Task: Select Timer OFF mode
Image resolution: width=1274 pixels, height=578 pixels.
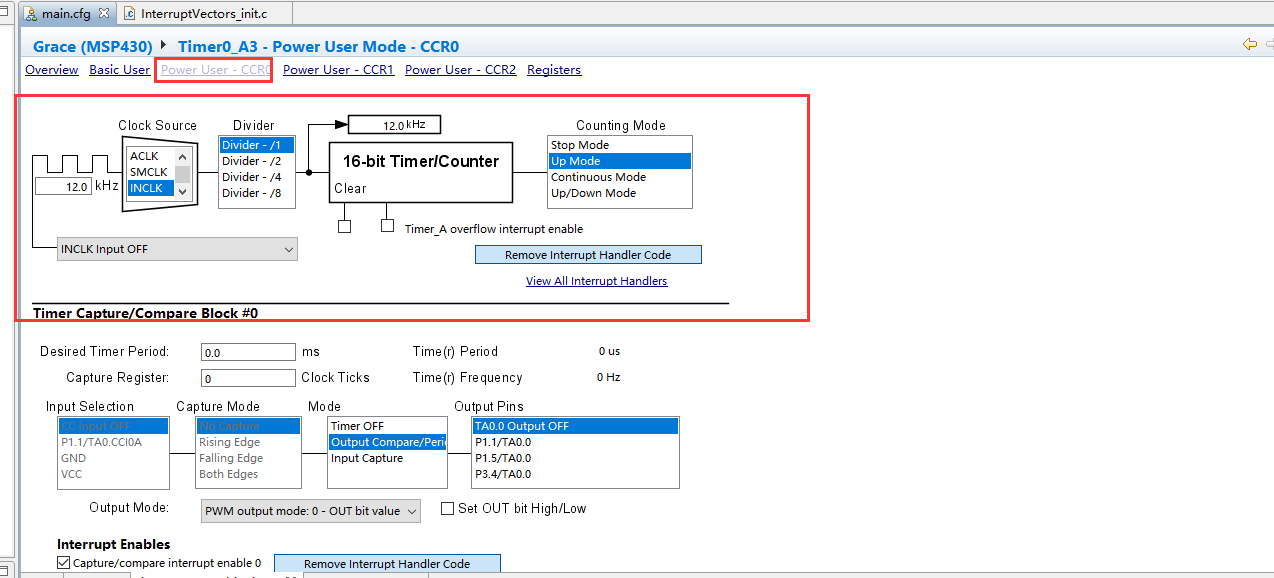Action: pyautogui.click(x=388, y=426)
